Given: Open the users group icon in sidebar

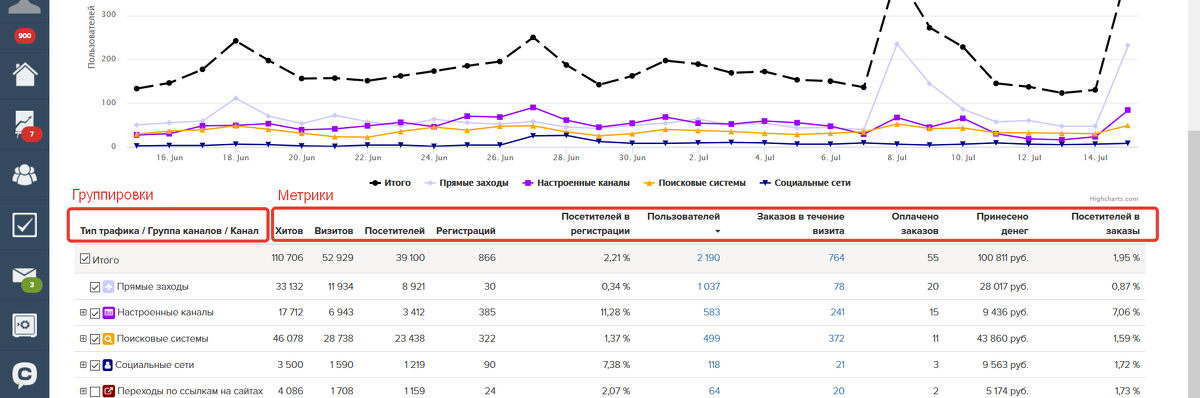Looking at the screenshot, I should [25, 174].
